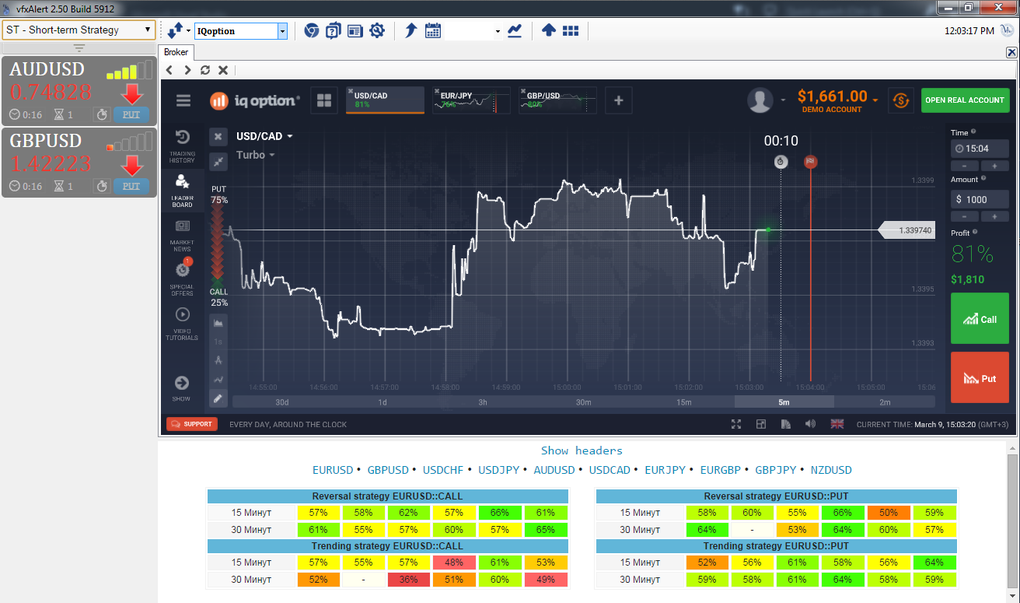
Task: Open the Chrome browser icon in toolbar
Action: [312, 31]
